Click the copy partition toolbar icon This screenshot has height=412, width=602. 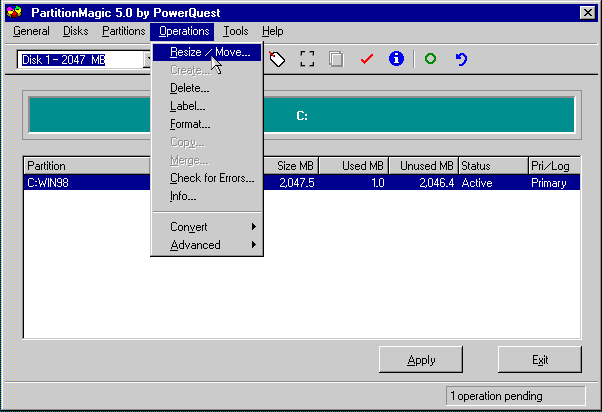click(336, 59)
